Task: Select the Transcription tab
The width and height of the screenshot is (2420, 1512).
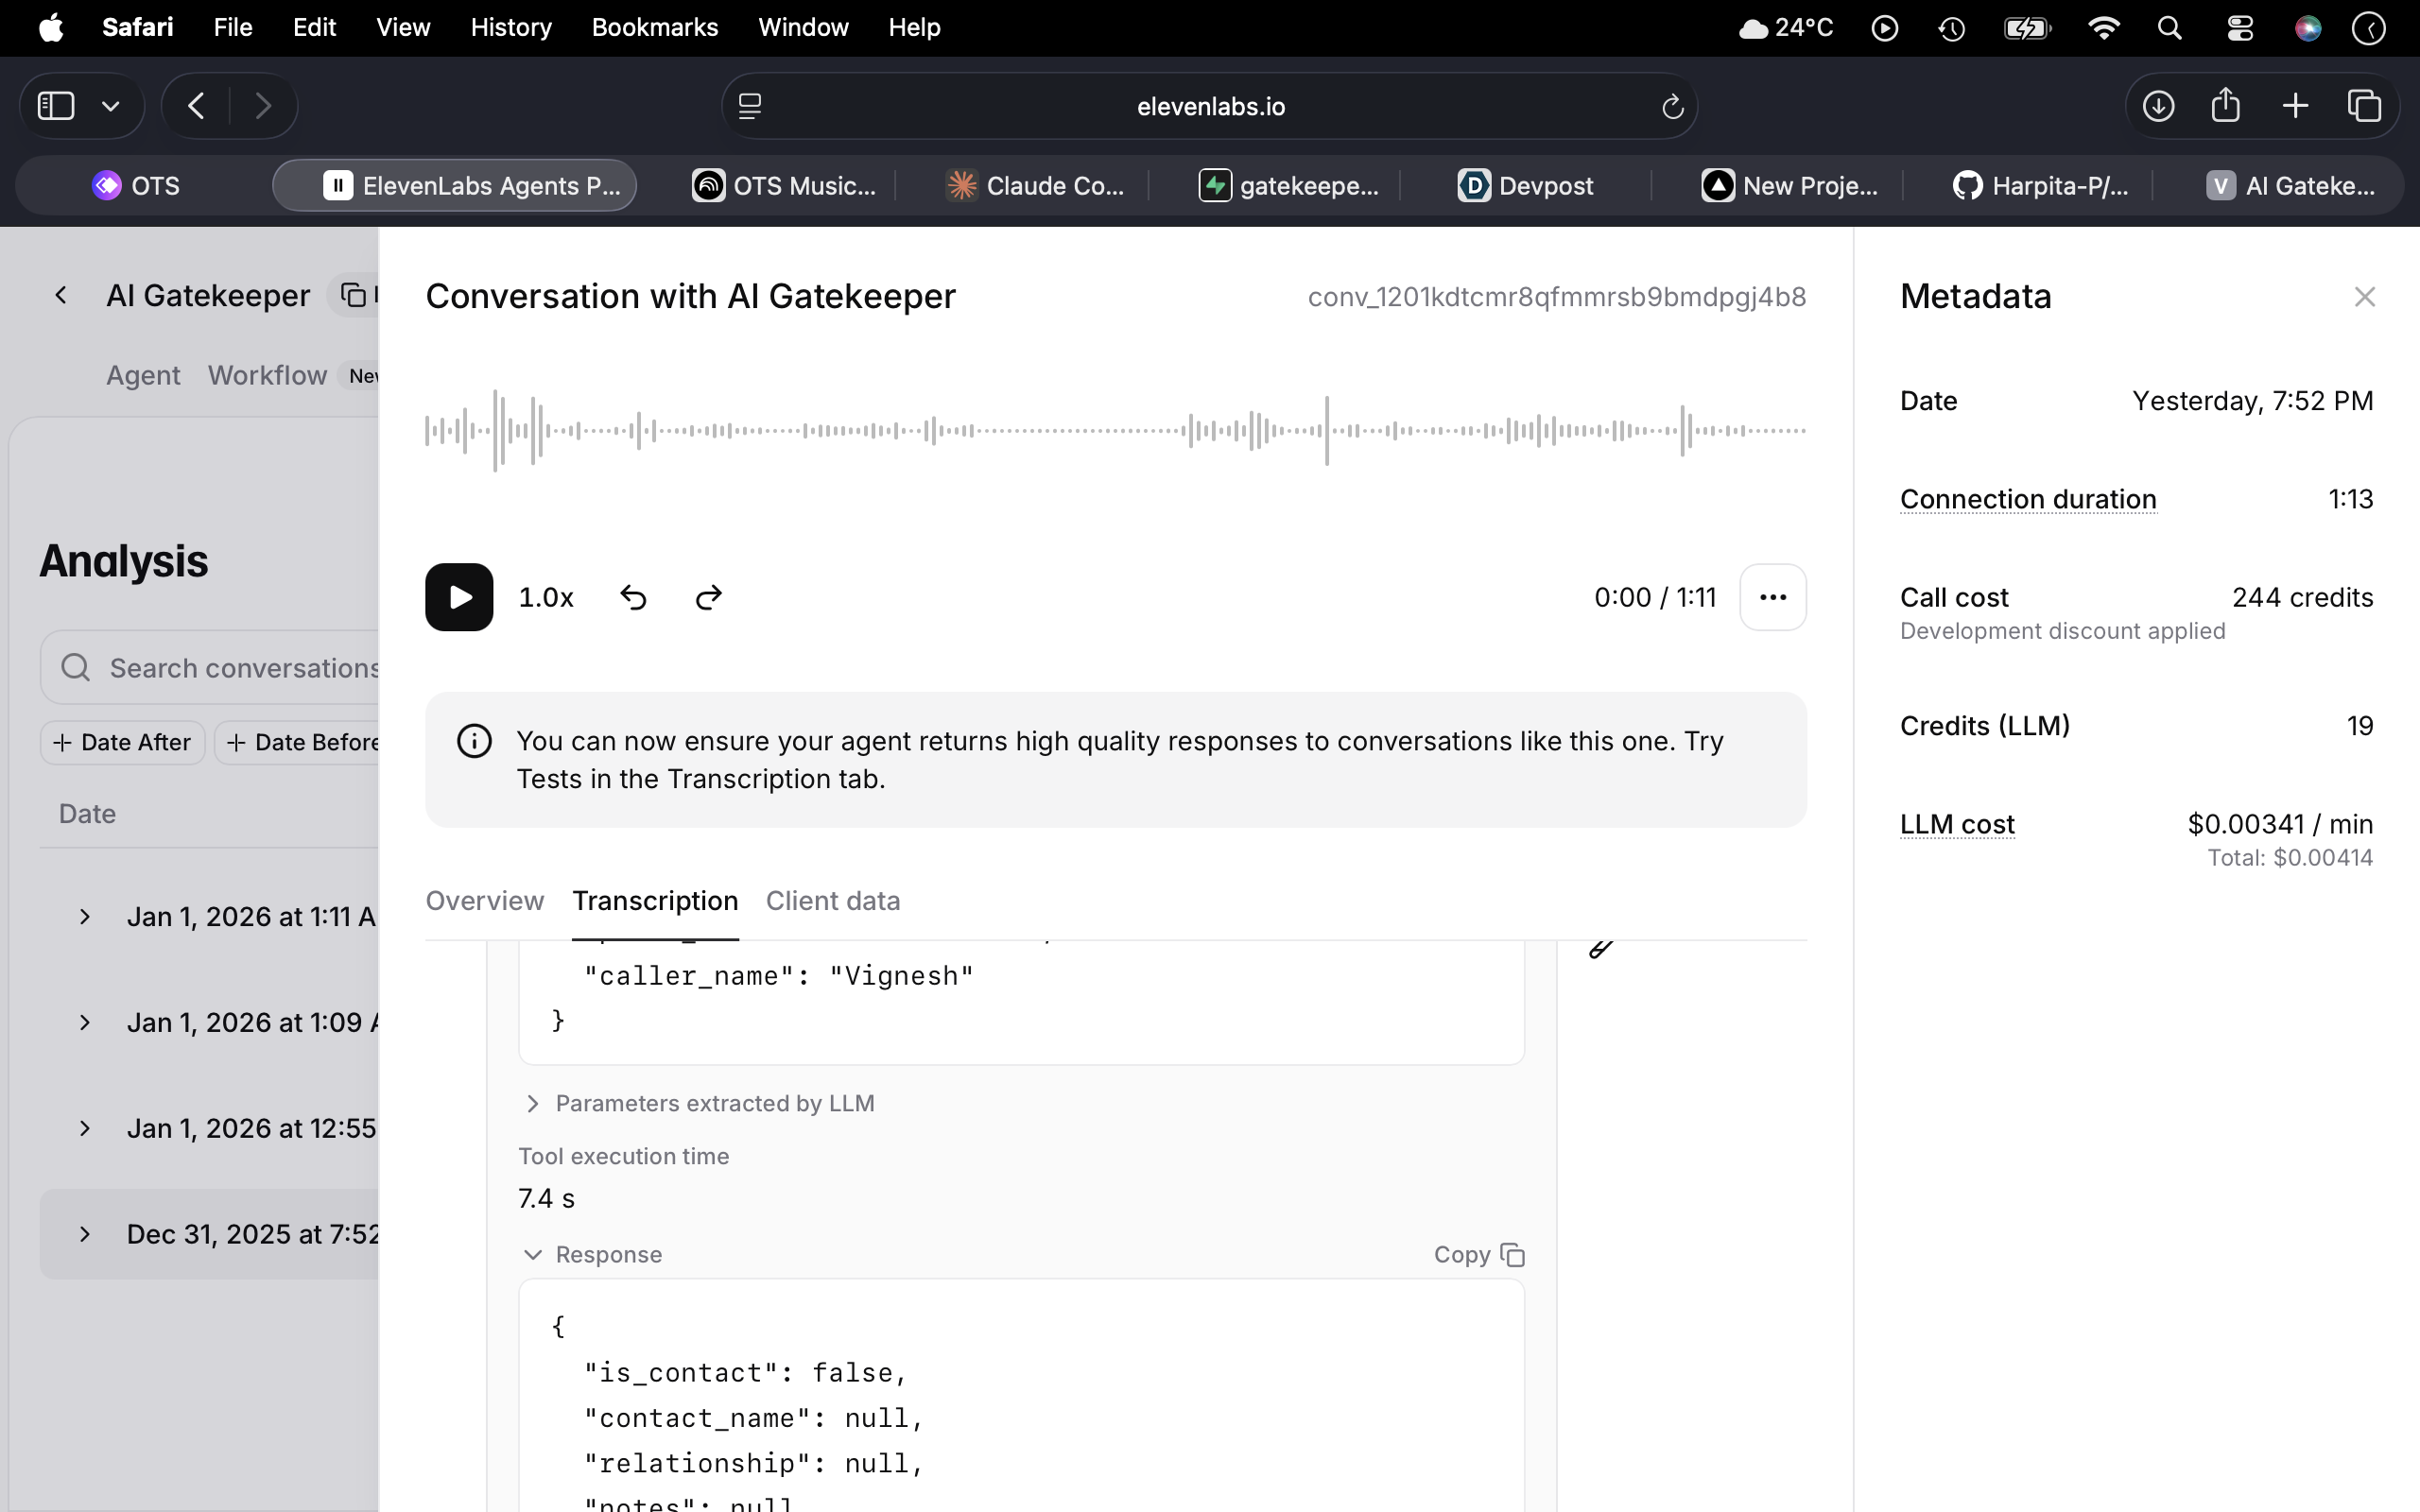Action: point(655,901)
